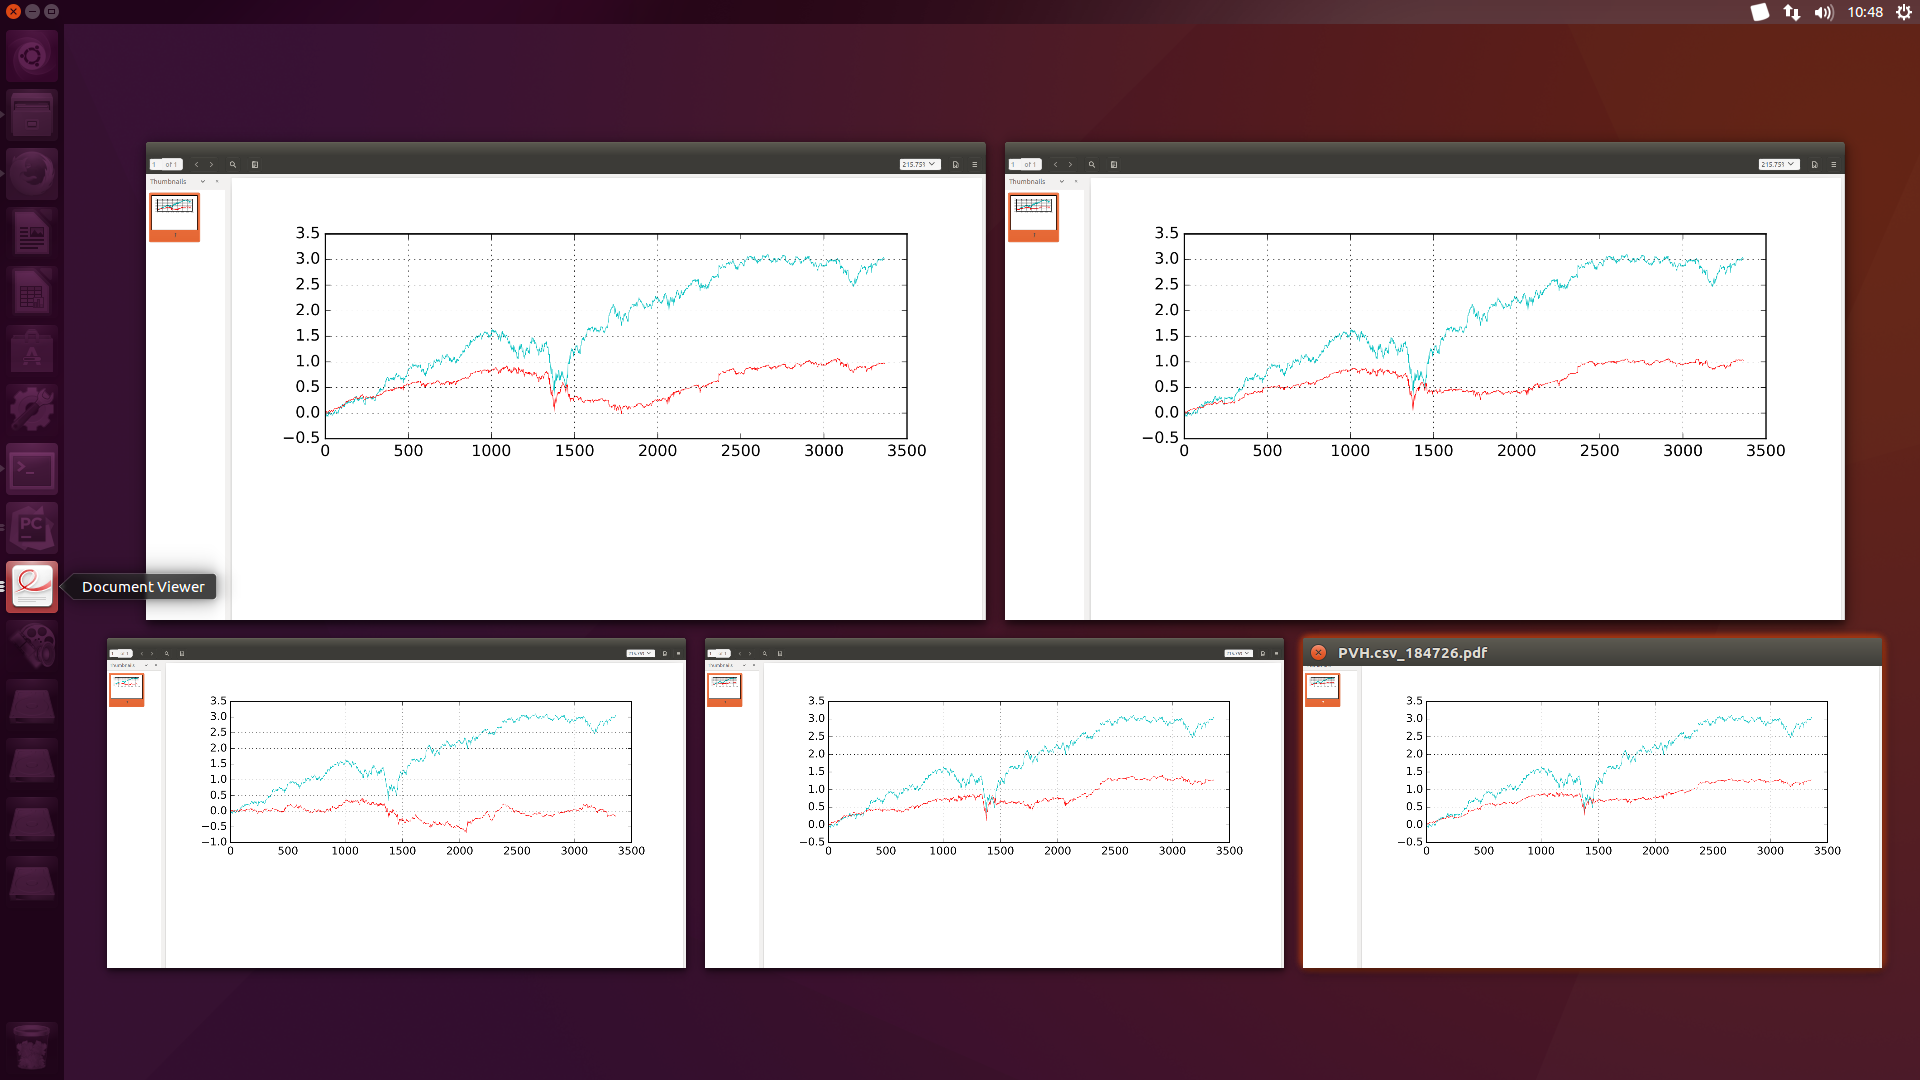This screenshot has height=1080, width=1920.
Task: Toggle find search in upper-right viewer window
Action: (x=1092, y=165)
